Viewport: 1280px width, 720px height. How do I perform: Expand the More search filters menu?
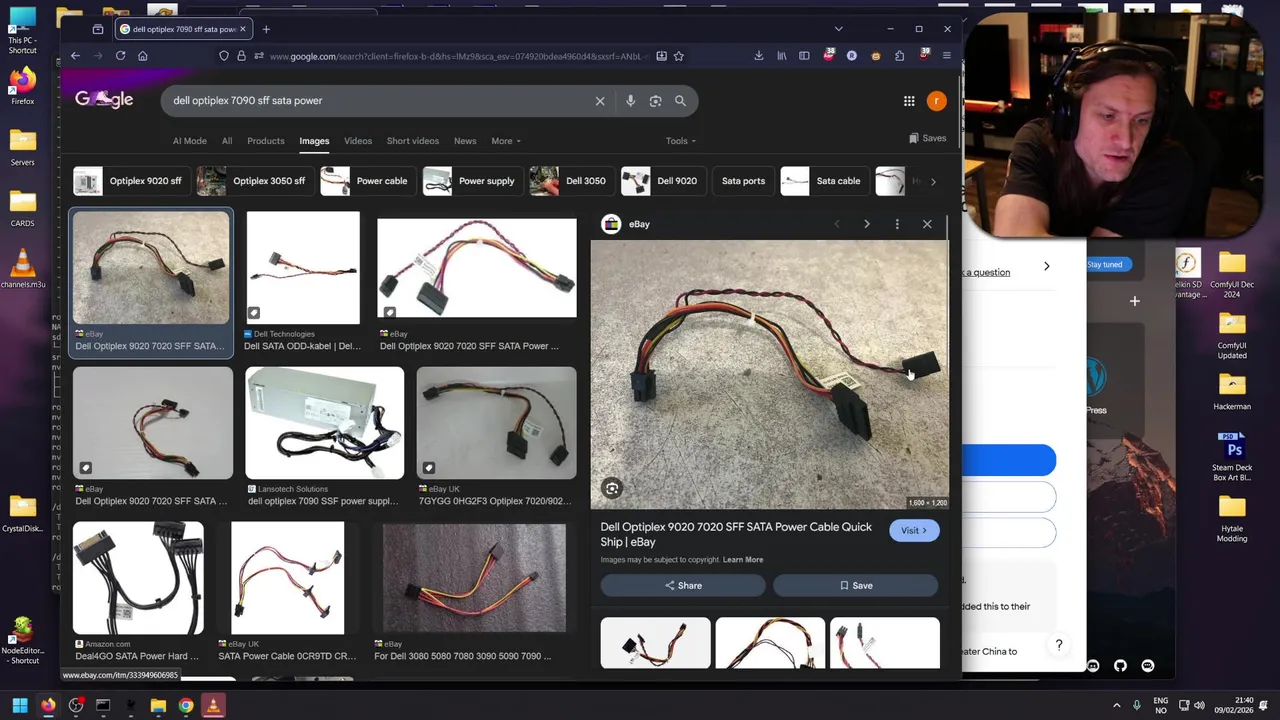[506, 141]
